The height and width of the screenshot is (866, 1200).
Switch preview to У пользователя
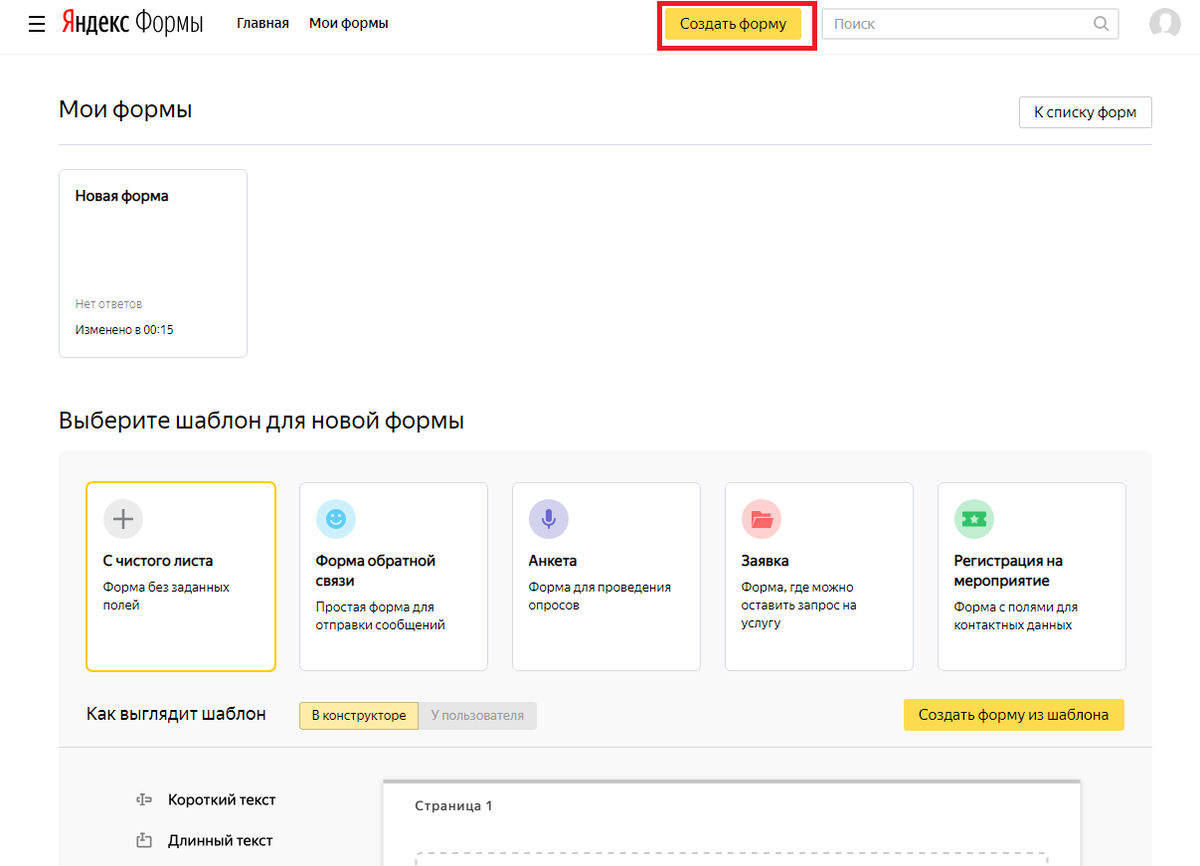(x=478, y=715)
